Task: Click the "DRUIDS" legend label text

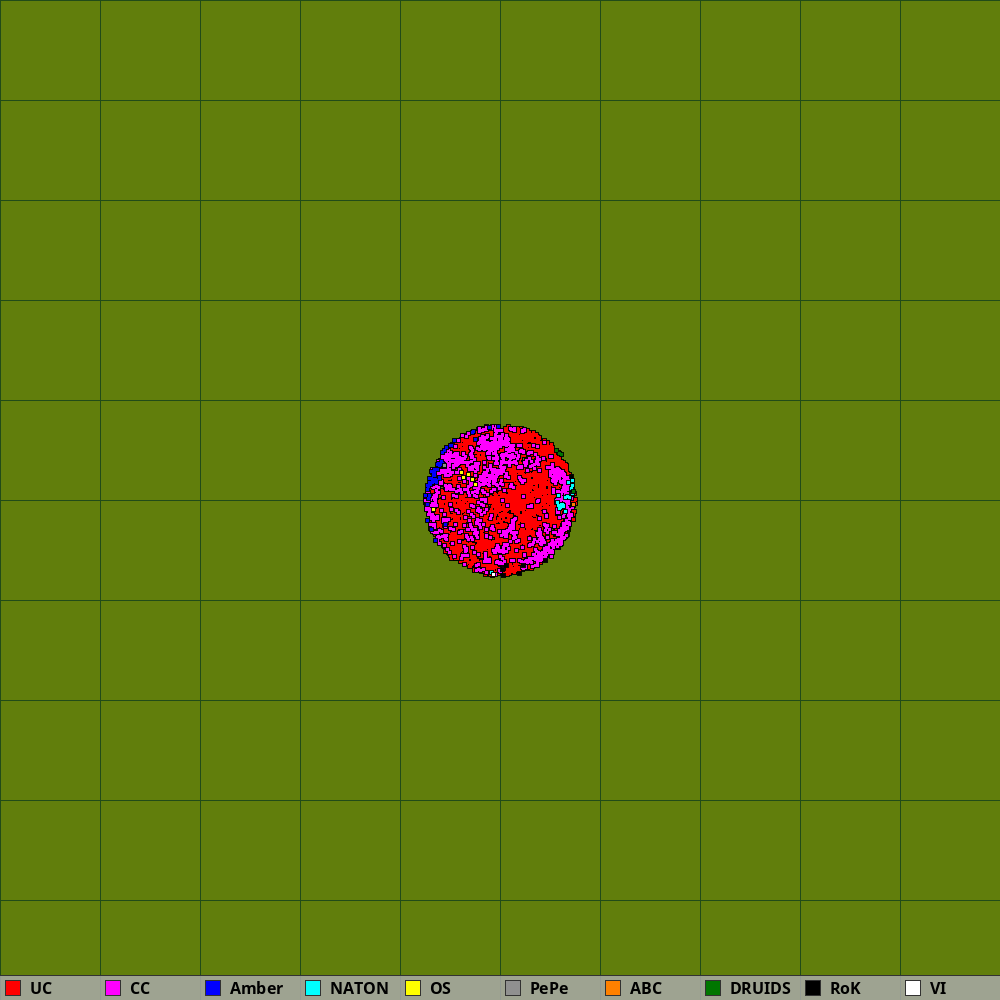Action: [x=760, y=988]
